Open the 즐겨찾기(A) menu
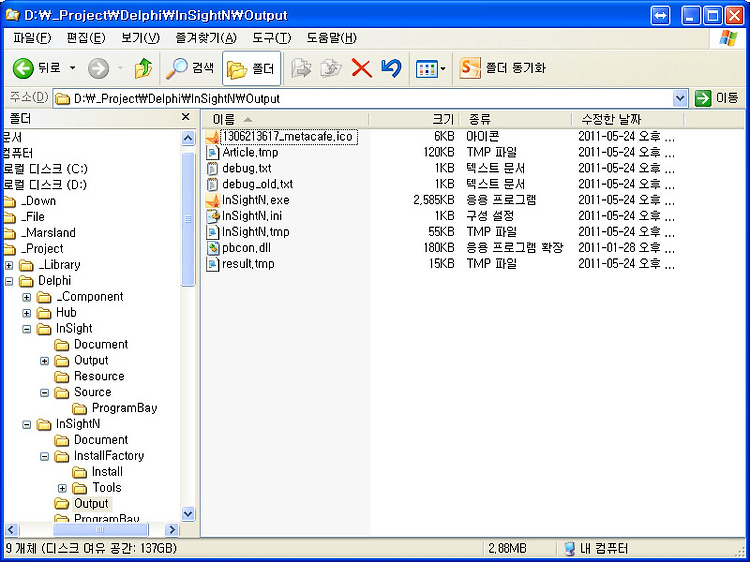 click(206, 38)
